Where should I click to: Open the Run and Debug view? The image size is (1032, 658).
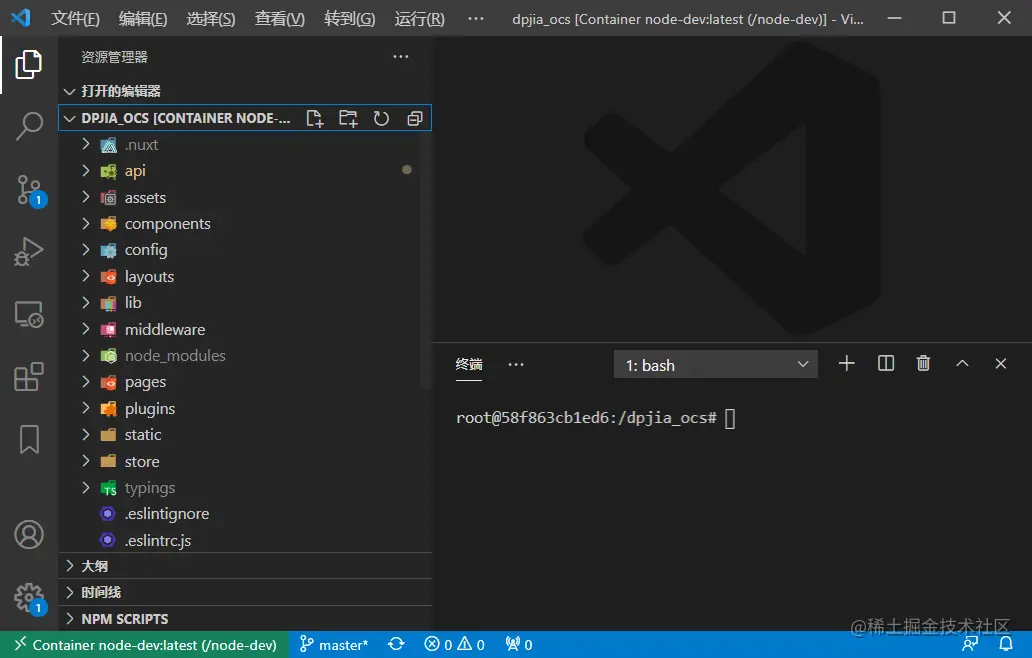coord(28,252)
